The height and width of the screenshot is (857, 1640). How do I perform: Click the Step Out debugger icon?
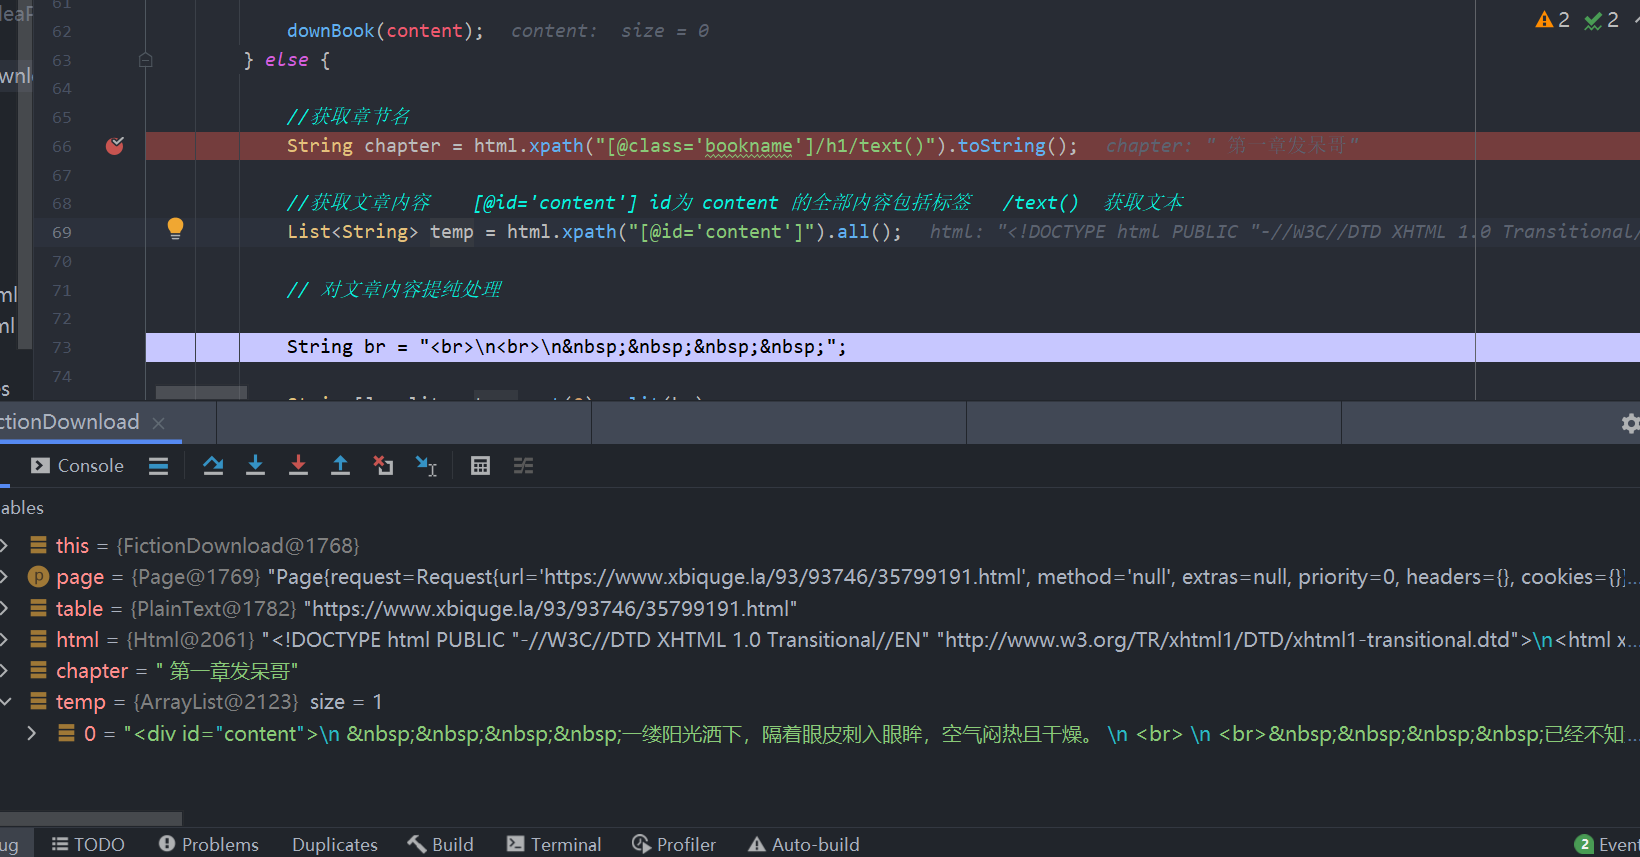[x=340, y=466]
